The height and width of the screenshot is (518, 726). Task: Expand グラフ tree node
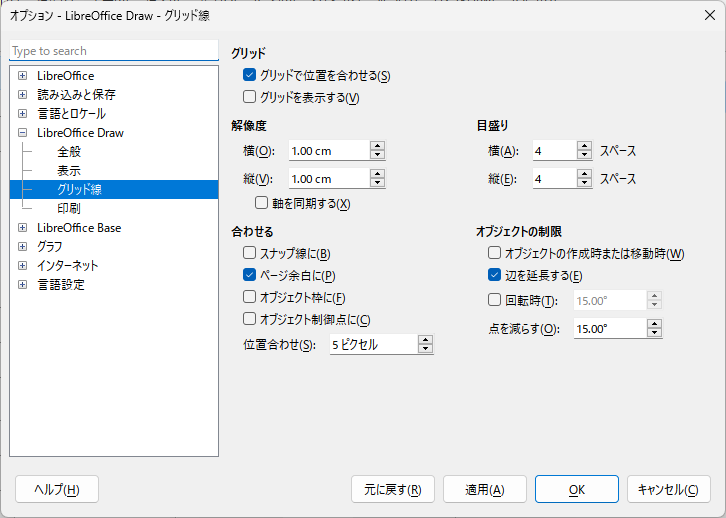pos(22,246)
